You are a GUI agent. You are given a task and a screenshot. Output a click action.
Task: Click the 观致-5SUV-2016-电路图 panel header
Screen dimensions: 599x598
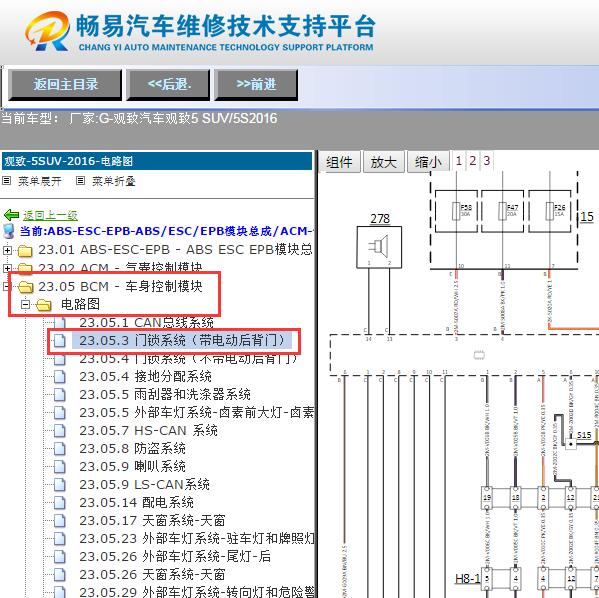click(157, 161)
